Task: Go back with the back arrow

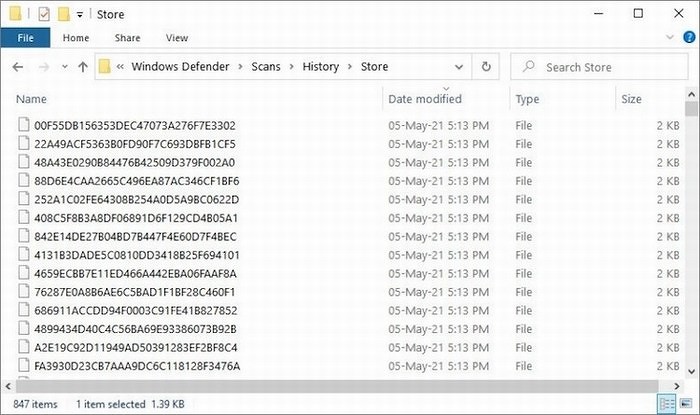Action: pos(18,67)
